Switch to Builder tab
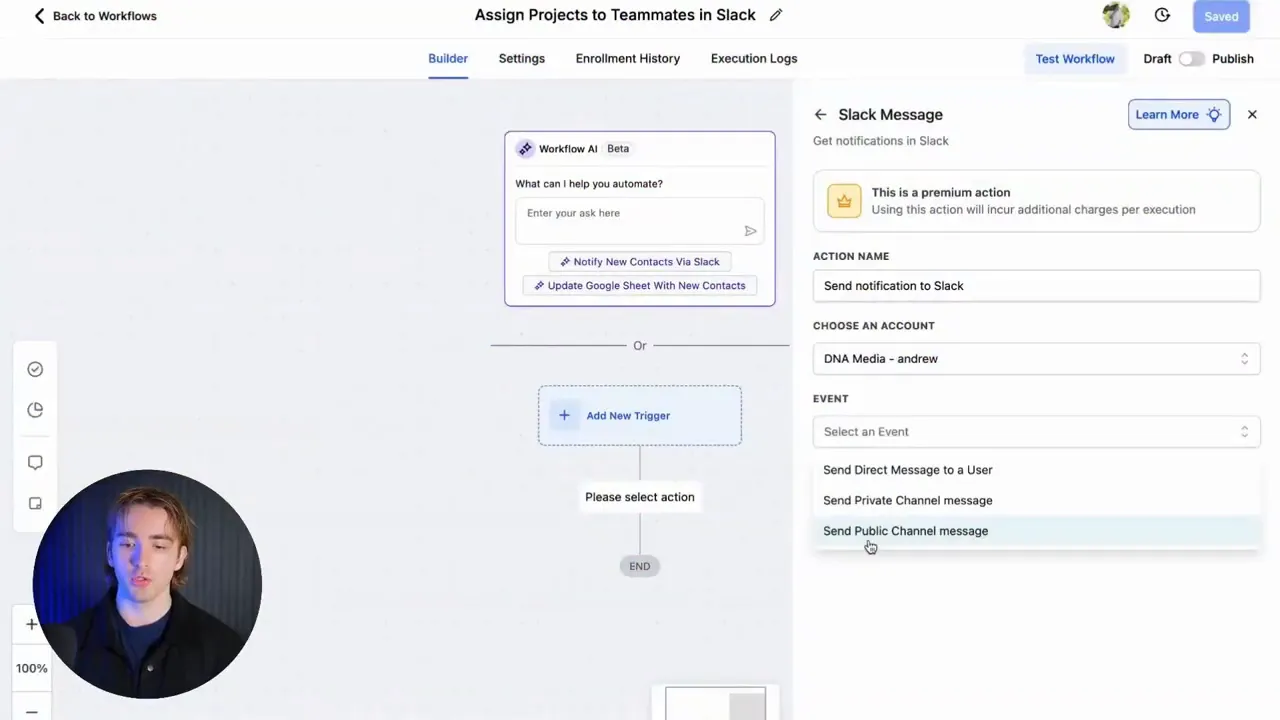Screen dimensions: 1280x720 coord(448,58)
